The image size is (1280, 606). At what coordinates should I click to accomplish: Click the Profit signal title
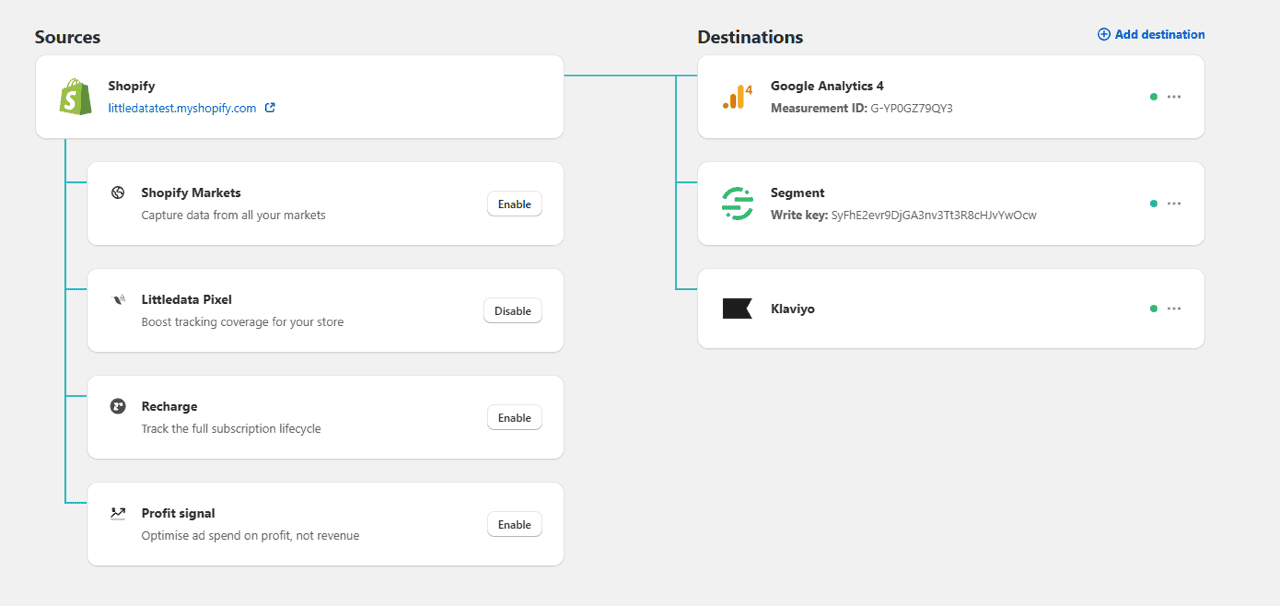(178, 513)
